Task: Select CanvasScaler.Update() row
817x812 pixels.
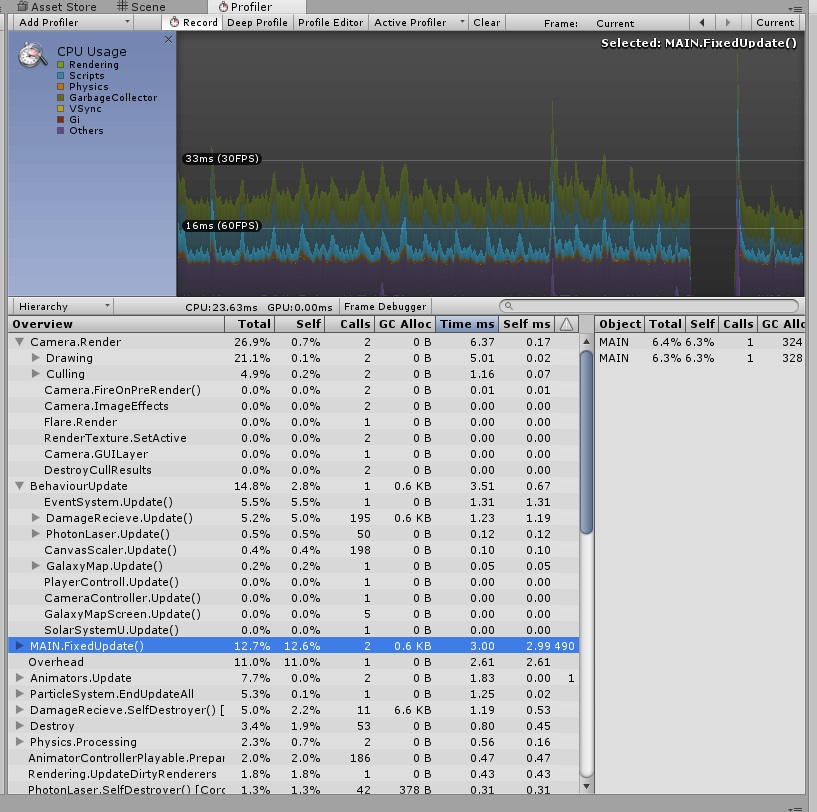Action: (x=293, y=550)
